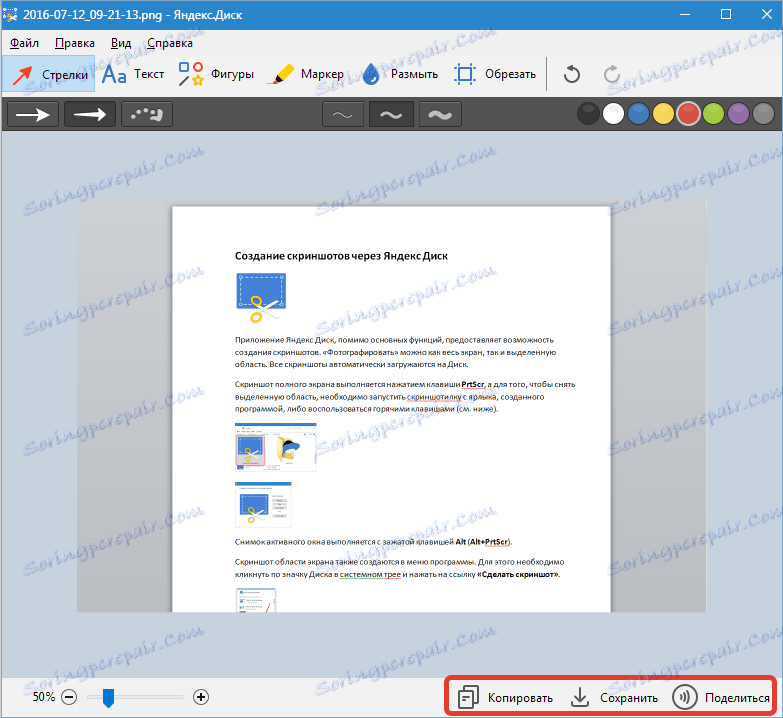Pick the yellow color swatch
This screenshot has width=783, height=718.
click(663, 114)
